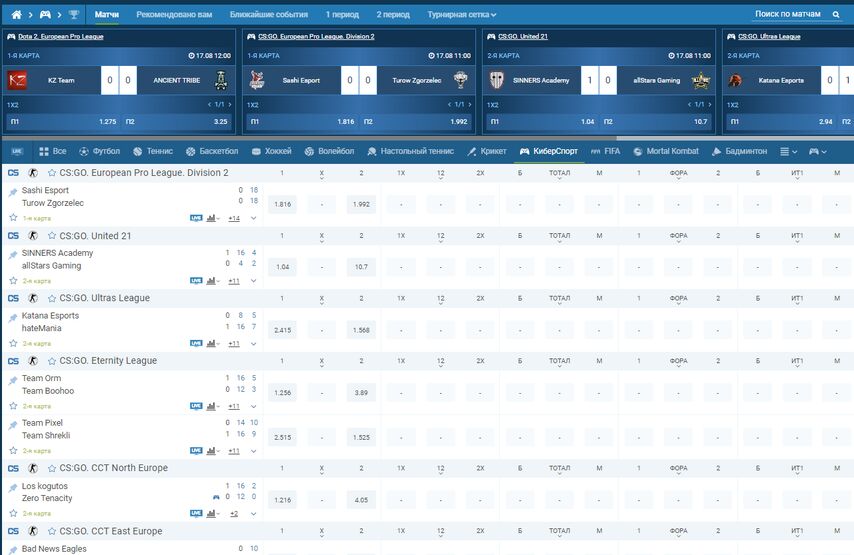This screenshot has height=555, width=854.
Task: Open the gamepad dropdown in sports bar
Action: [x=818, y=151]
